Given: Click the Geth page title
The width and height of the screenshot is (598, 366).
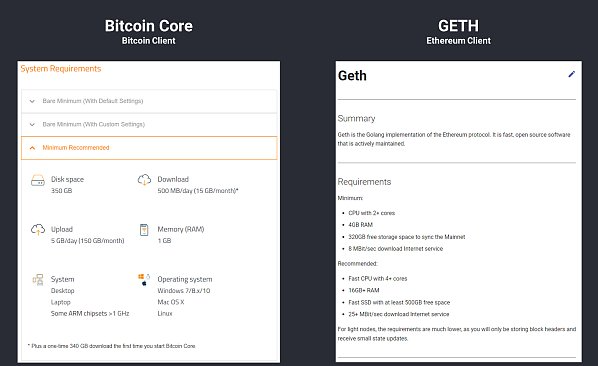Looking at the screenshot, I should coord(352,75).
